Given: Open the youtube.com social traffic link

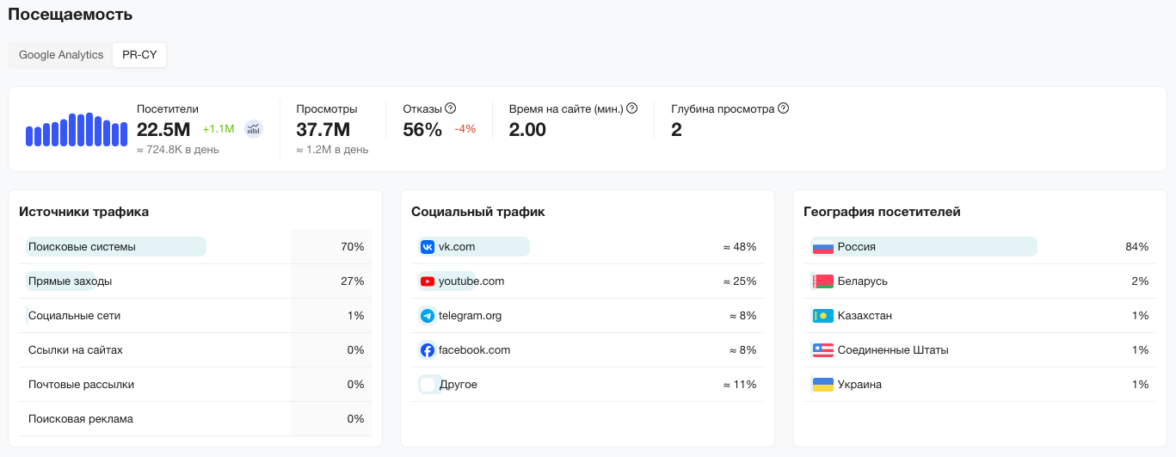Looking at the screenshot, I should click(x=471, y=281).
